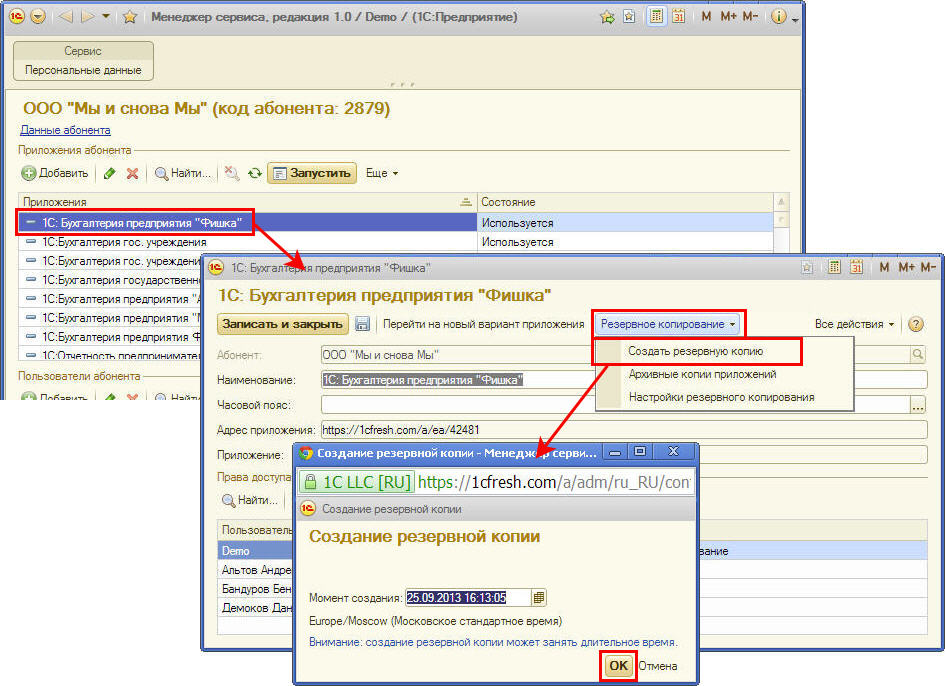Click Добавить in the applications toolbar
This screenshot has height=686, width=945.
(x=55, y=174)
